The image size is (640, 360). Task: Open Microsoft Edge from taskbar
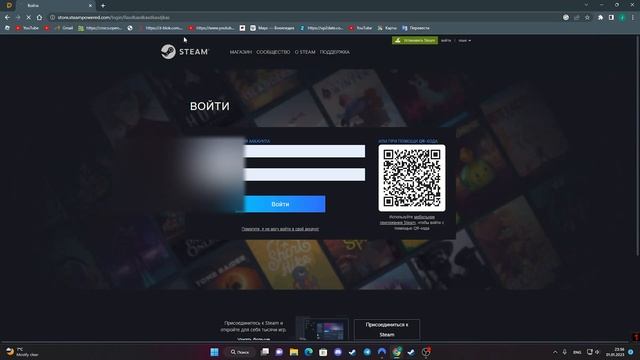309,352
